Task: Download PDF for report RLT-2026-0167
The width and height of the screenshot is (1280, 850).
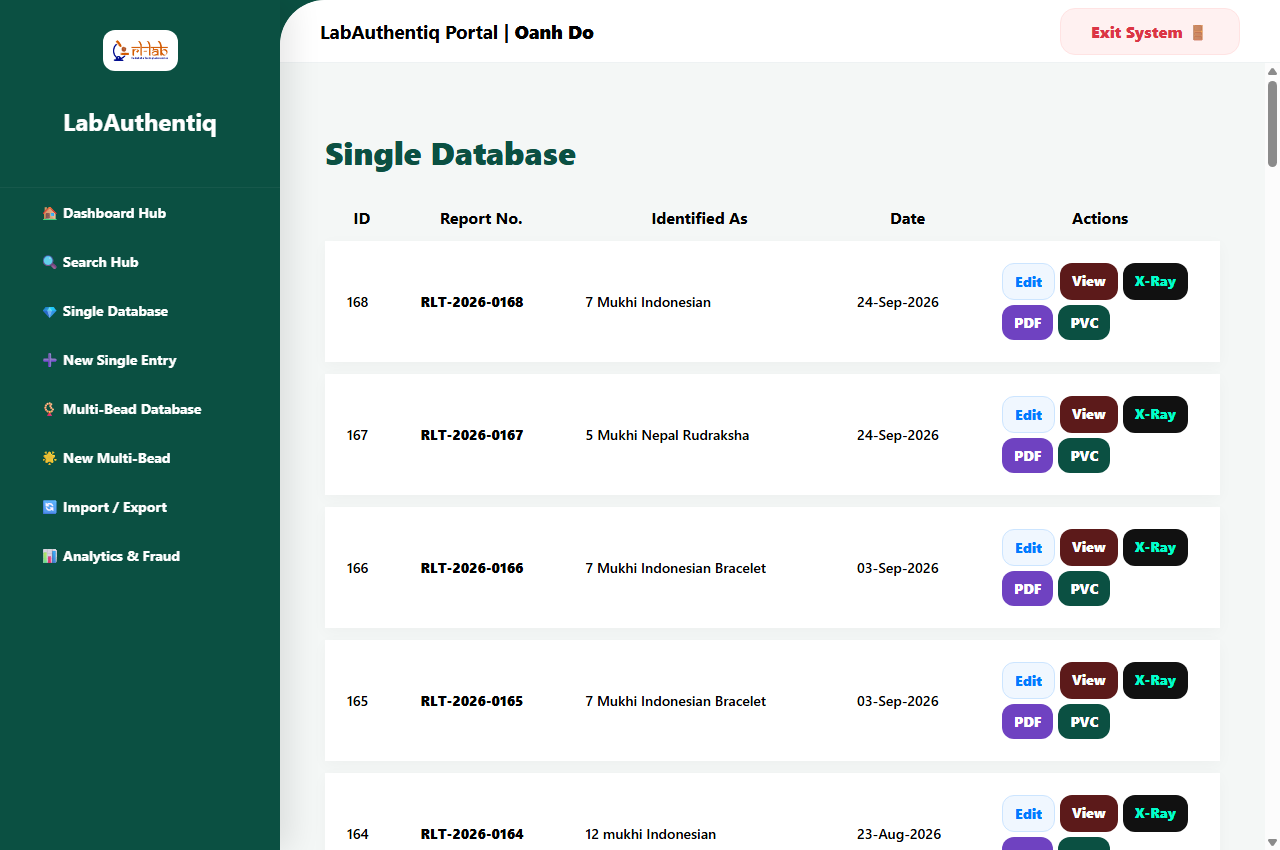Action: coord(1027,456)
